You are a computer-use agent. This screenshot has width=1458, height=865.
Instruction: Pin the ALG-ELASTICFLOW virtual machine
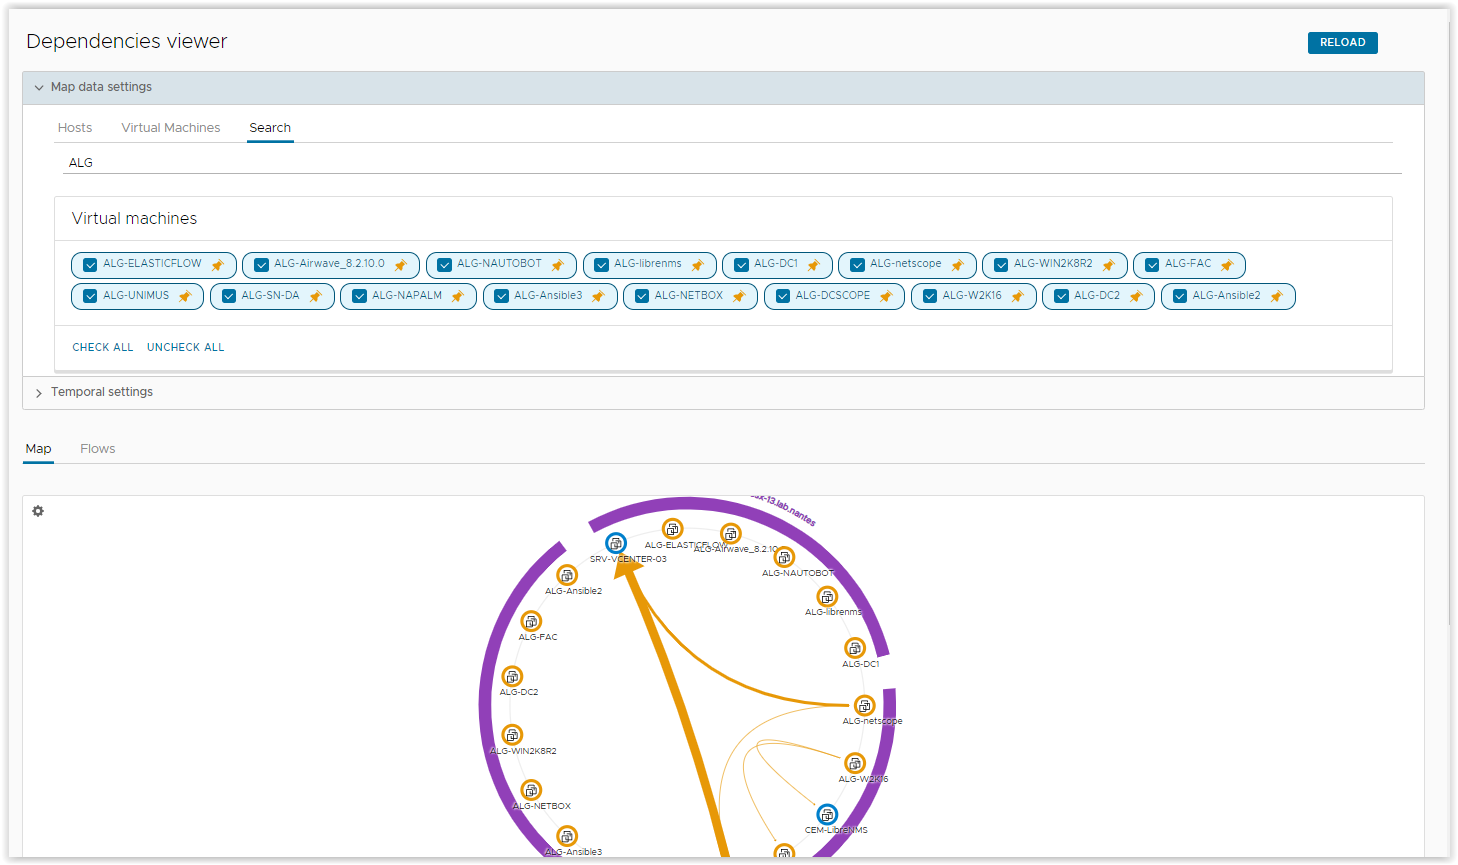coord(217,265)
